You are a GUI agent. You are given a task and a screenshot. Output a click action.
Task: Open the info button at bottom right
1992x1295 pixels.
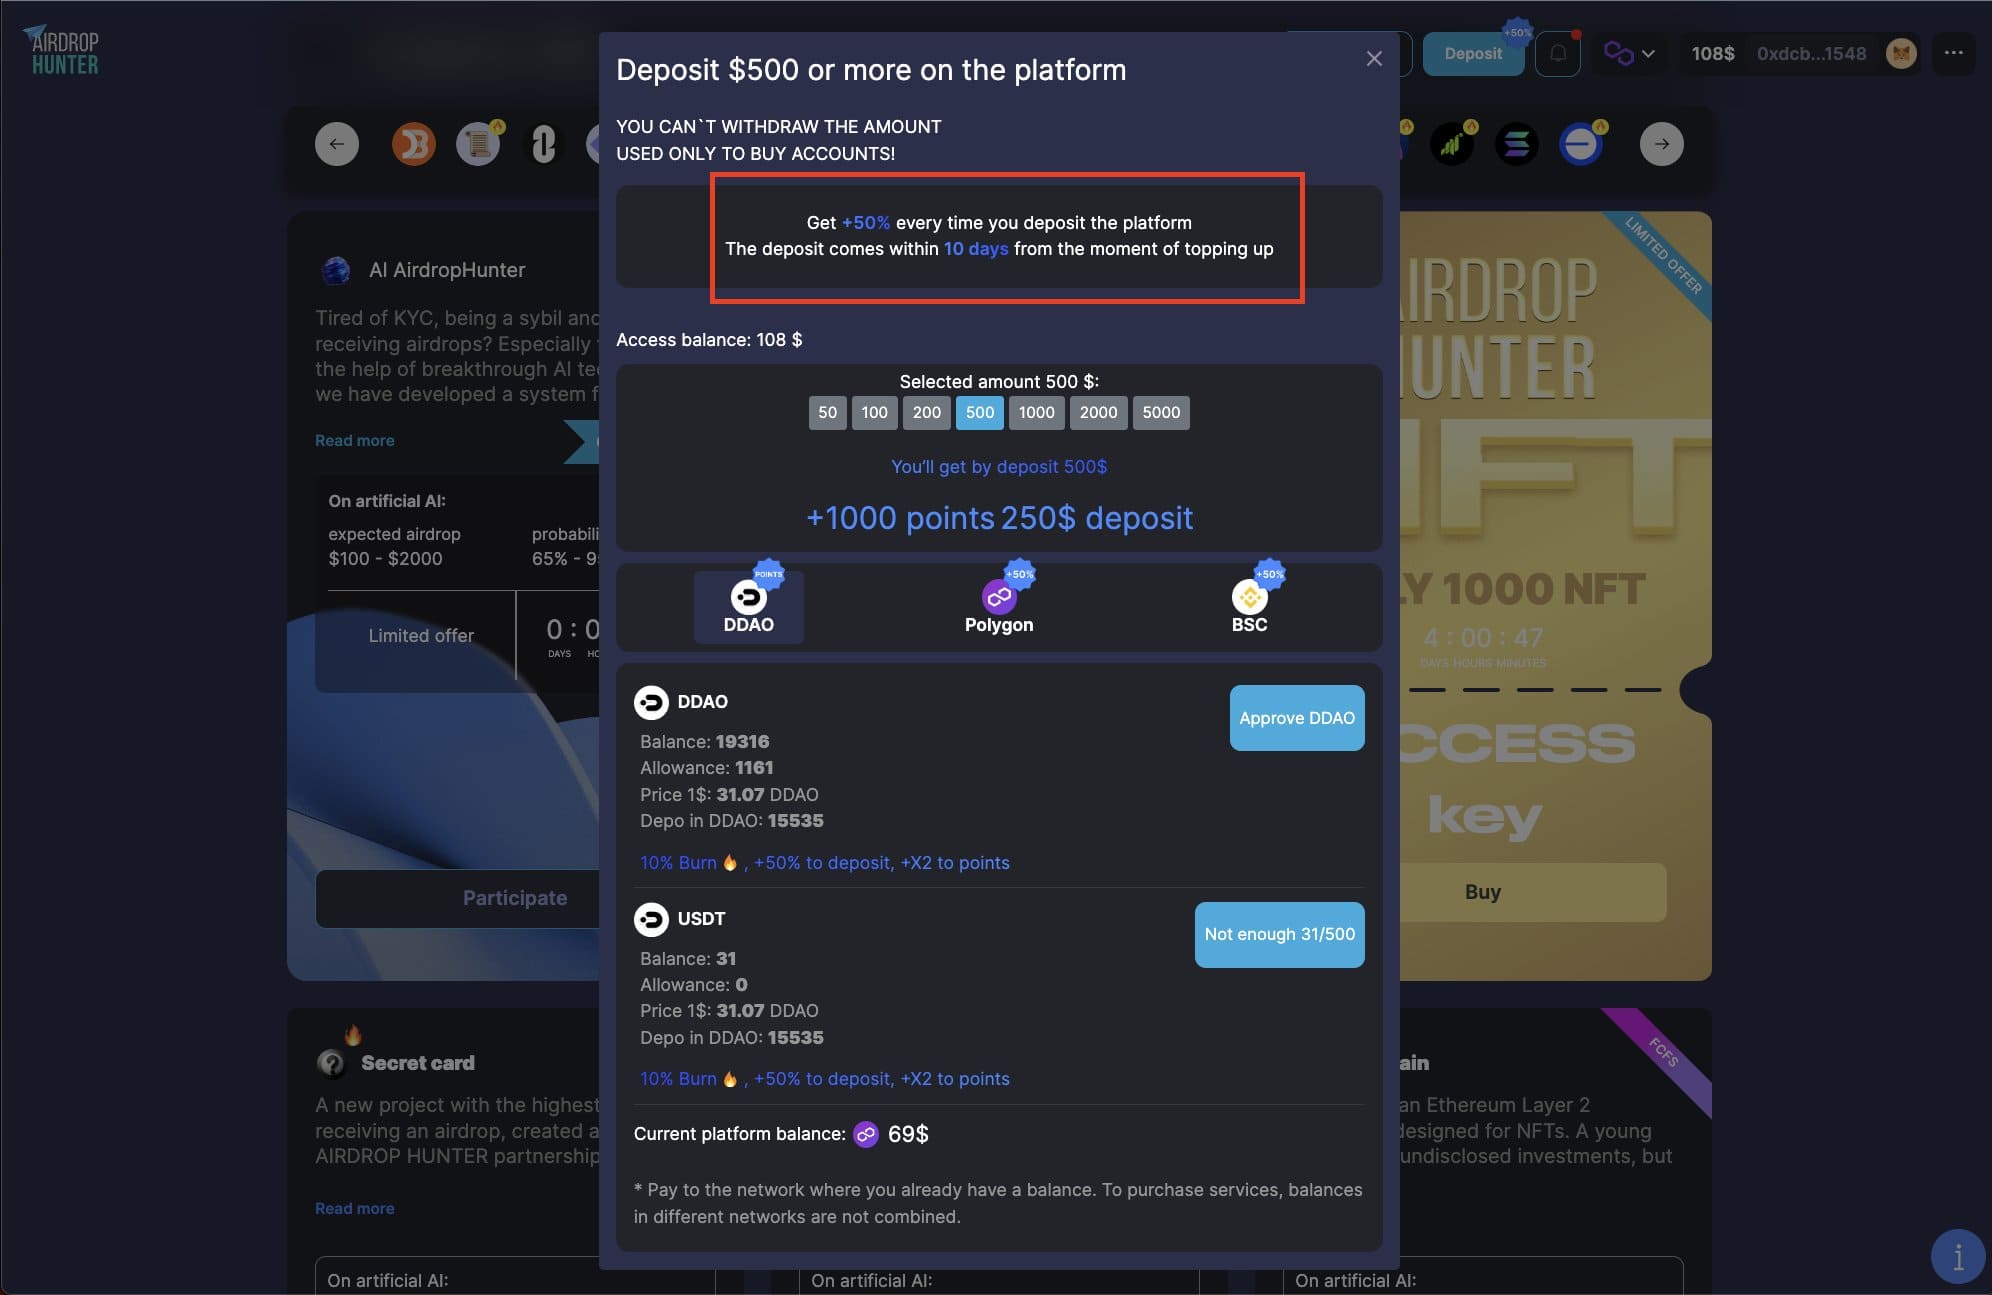[1957, 1256]
